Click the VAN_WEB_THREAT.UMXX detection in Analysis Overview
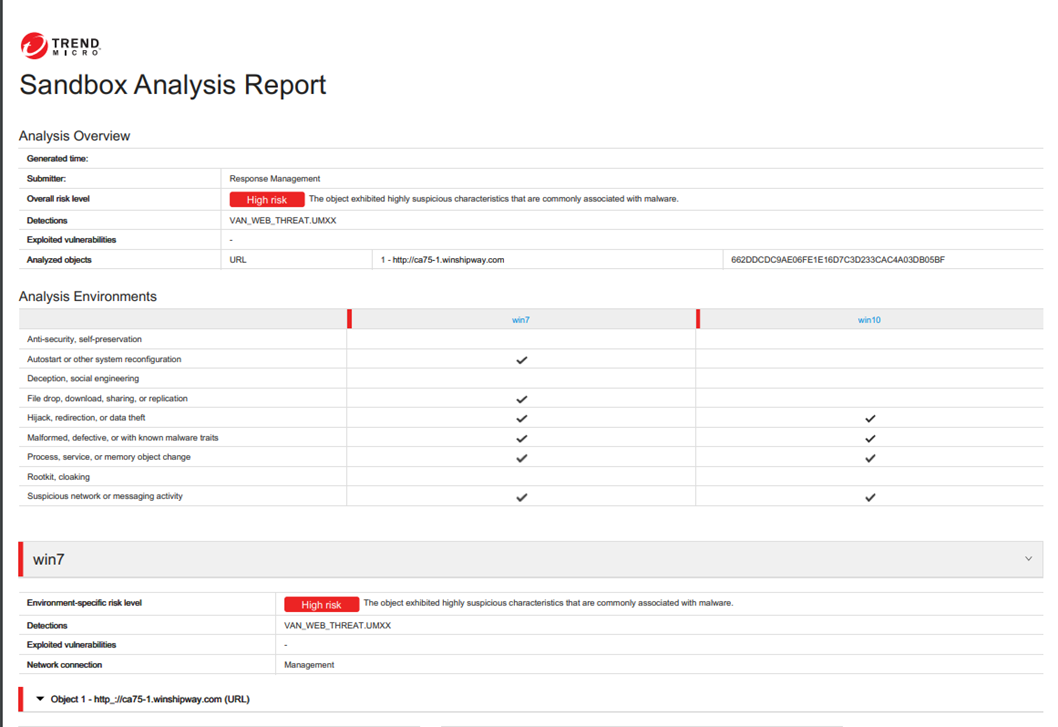Viewport: 1058px width, 727px height. 283,220
